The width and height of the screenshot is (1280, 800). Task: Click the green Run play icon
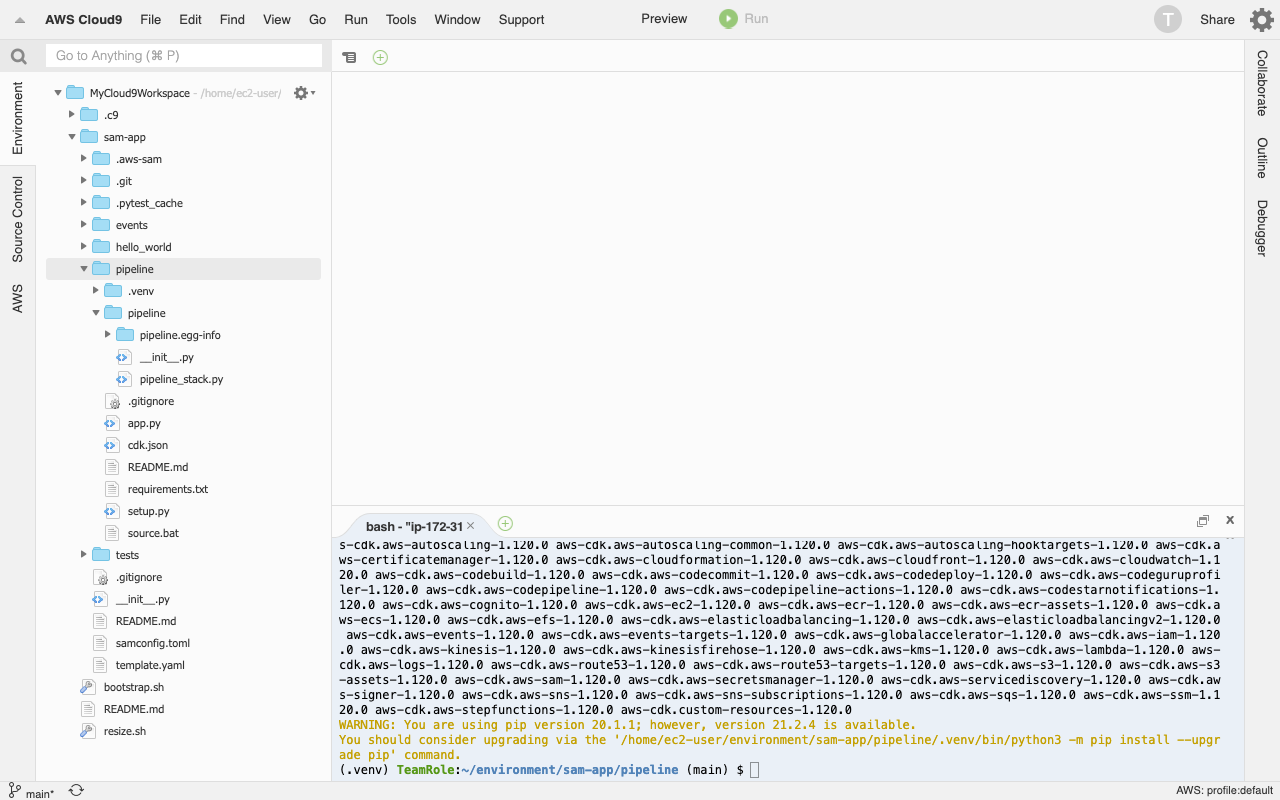point(728,19)
